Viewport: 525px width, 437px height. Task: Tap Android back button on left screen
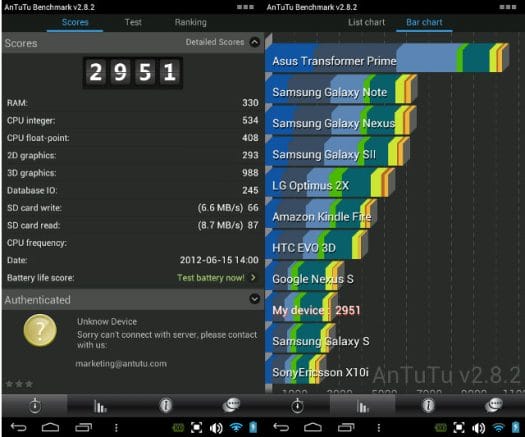point(18,427)
